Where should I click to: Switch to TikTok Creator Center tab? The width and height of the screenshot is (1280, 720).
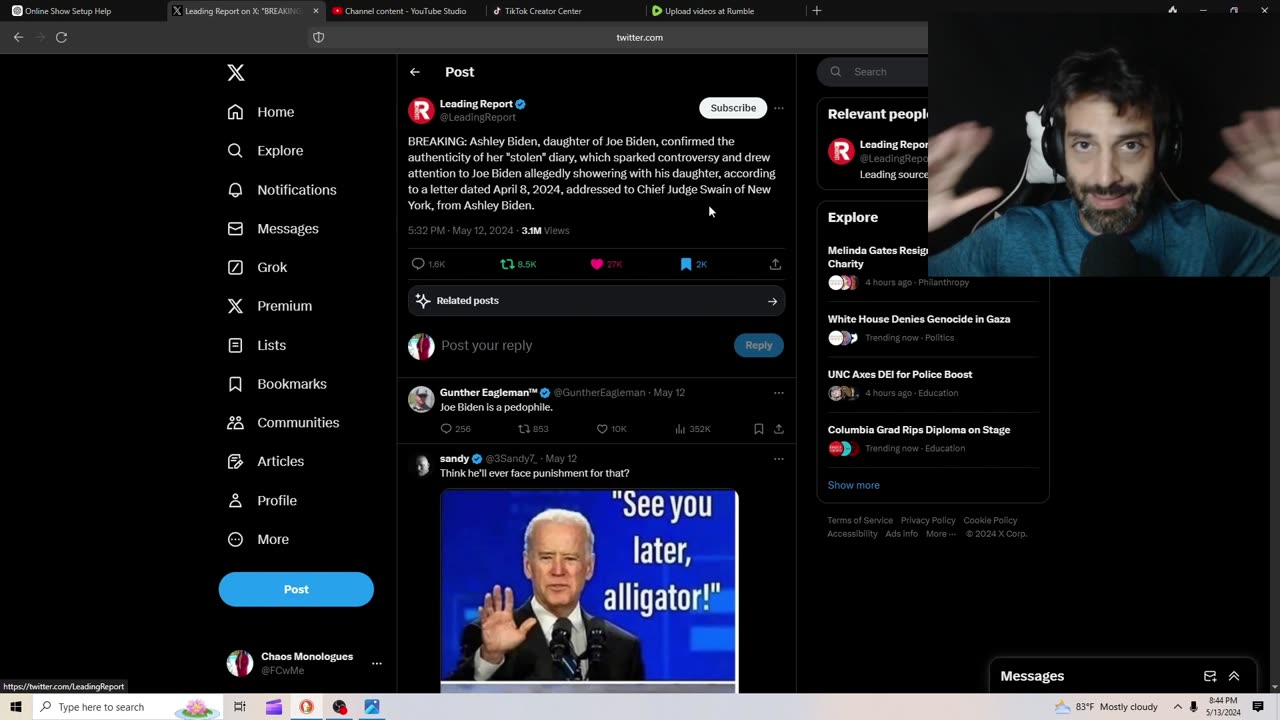[564, 11]
